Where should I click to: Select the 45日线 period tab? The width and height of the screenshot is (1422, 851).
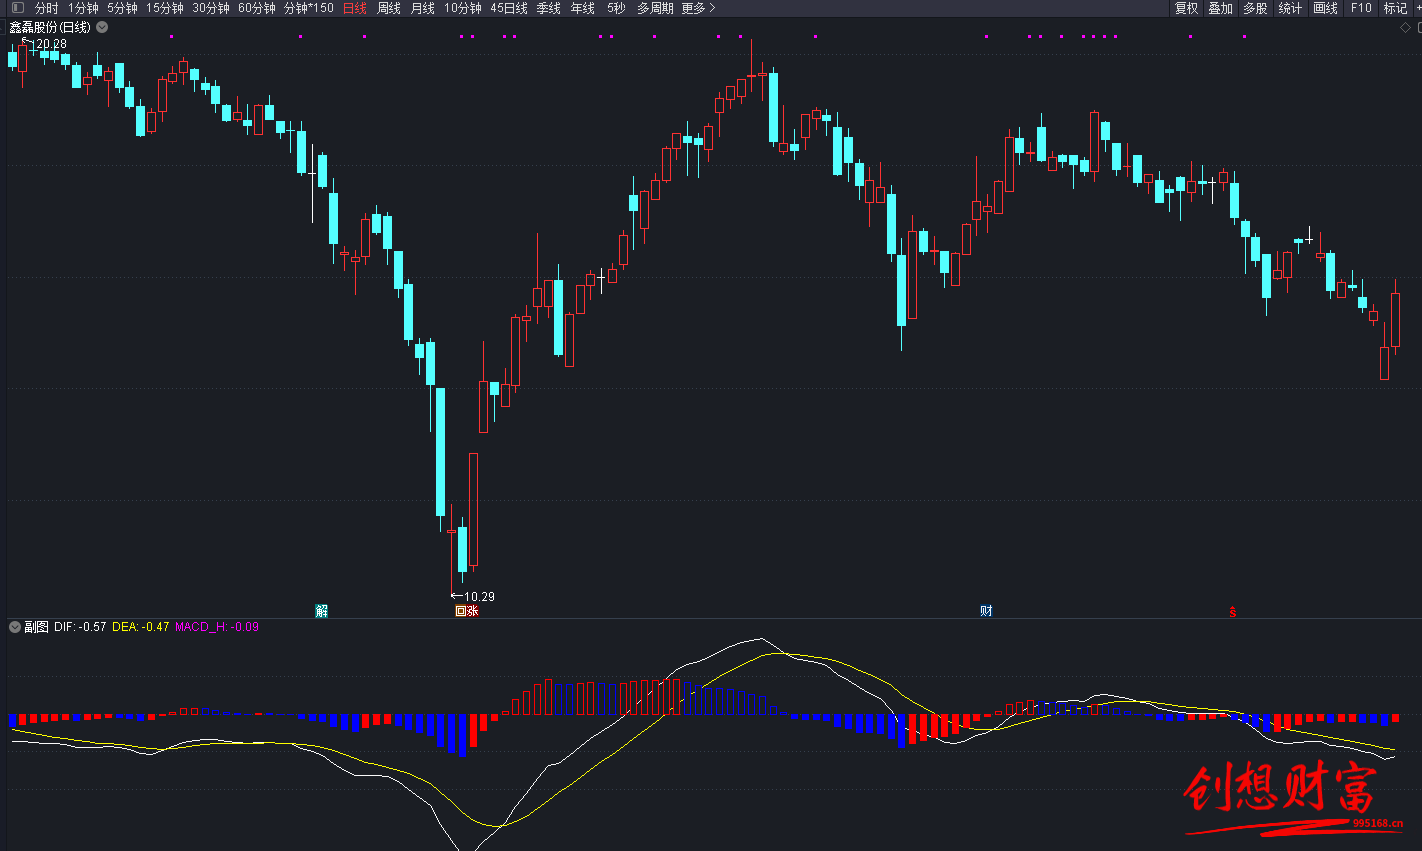tap(509, 8)
